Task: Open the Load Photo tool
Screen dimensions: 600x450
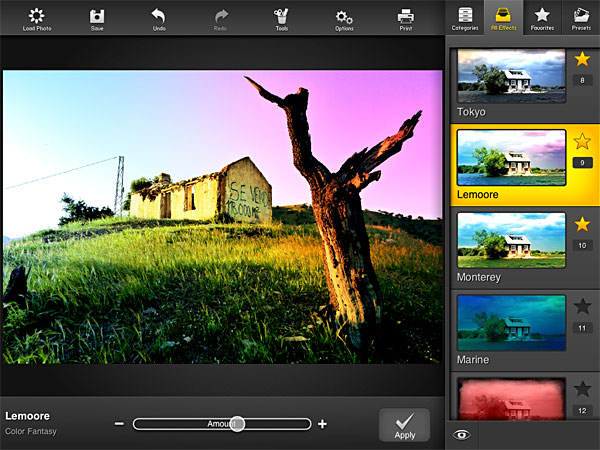Action: 37,19
